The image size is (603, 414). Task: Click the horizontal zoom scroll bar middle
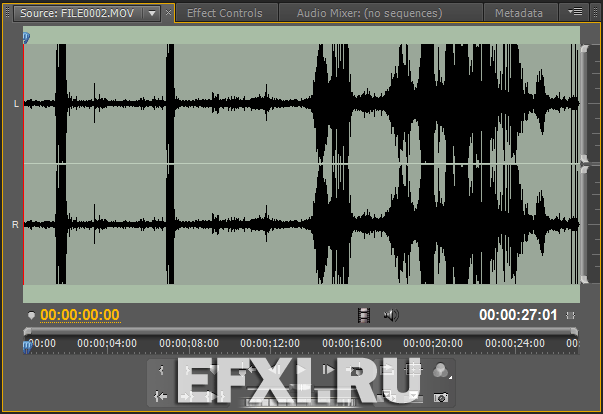(x=300, y=331)
